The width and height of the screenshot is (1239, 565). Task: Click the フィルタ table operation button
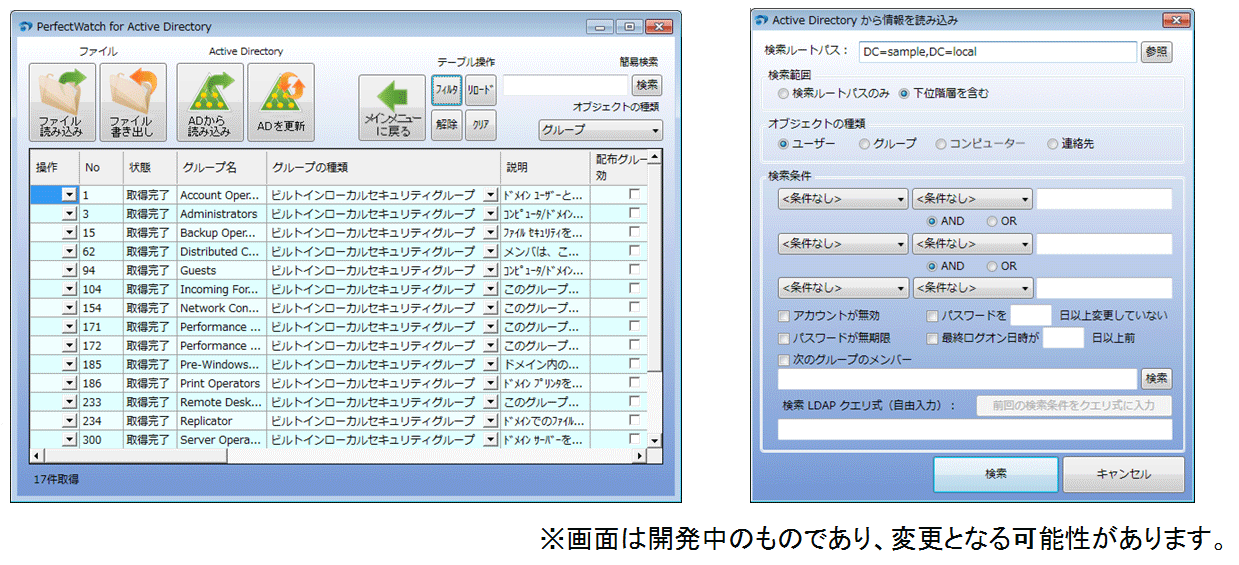click(446, 90)
